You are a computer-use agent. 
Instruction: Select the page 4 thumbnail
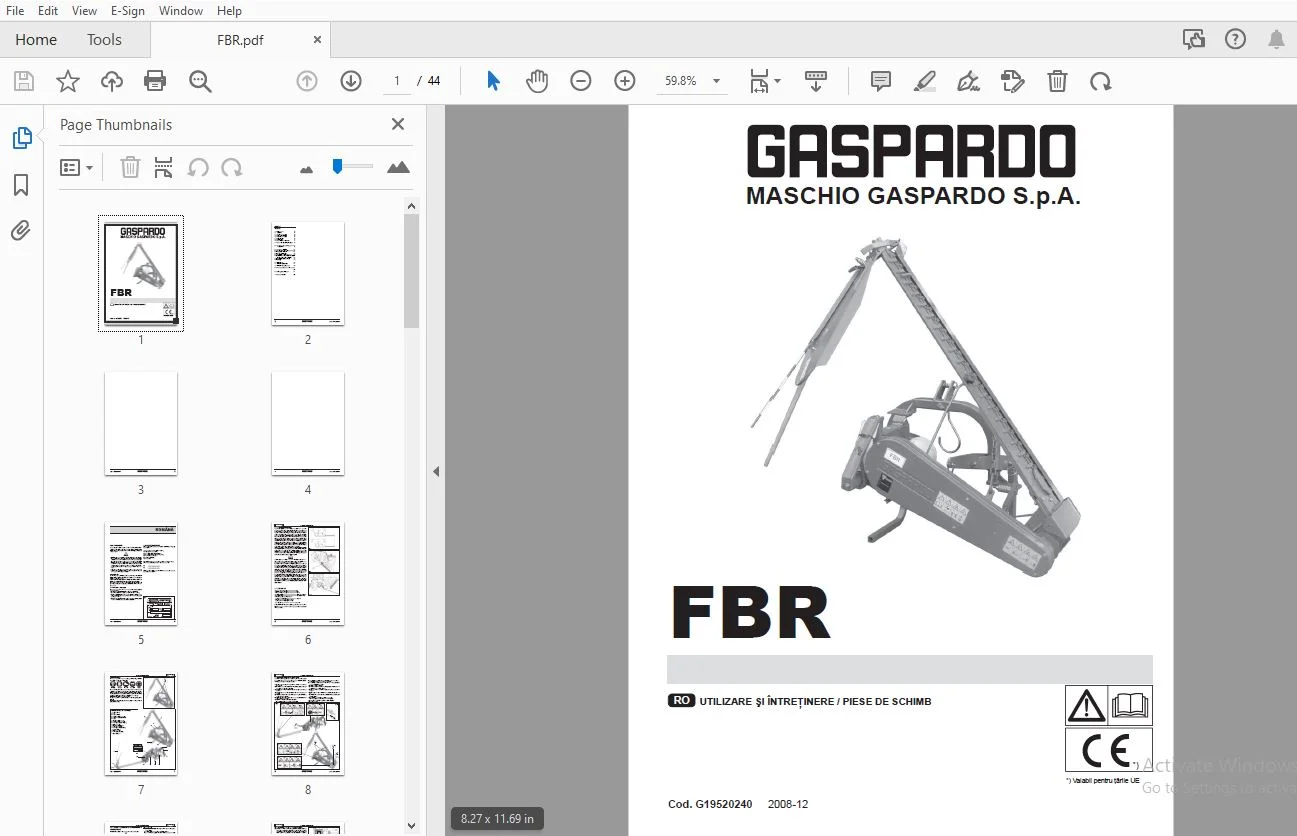click(x=308, y=423)
